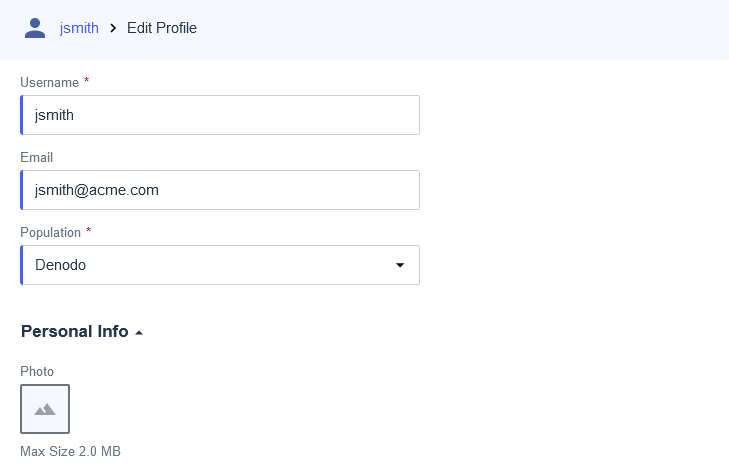
Task: Click the user avatar icon beside jsmith
Action: point(35,28)
